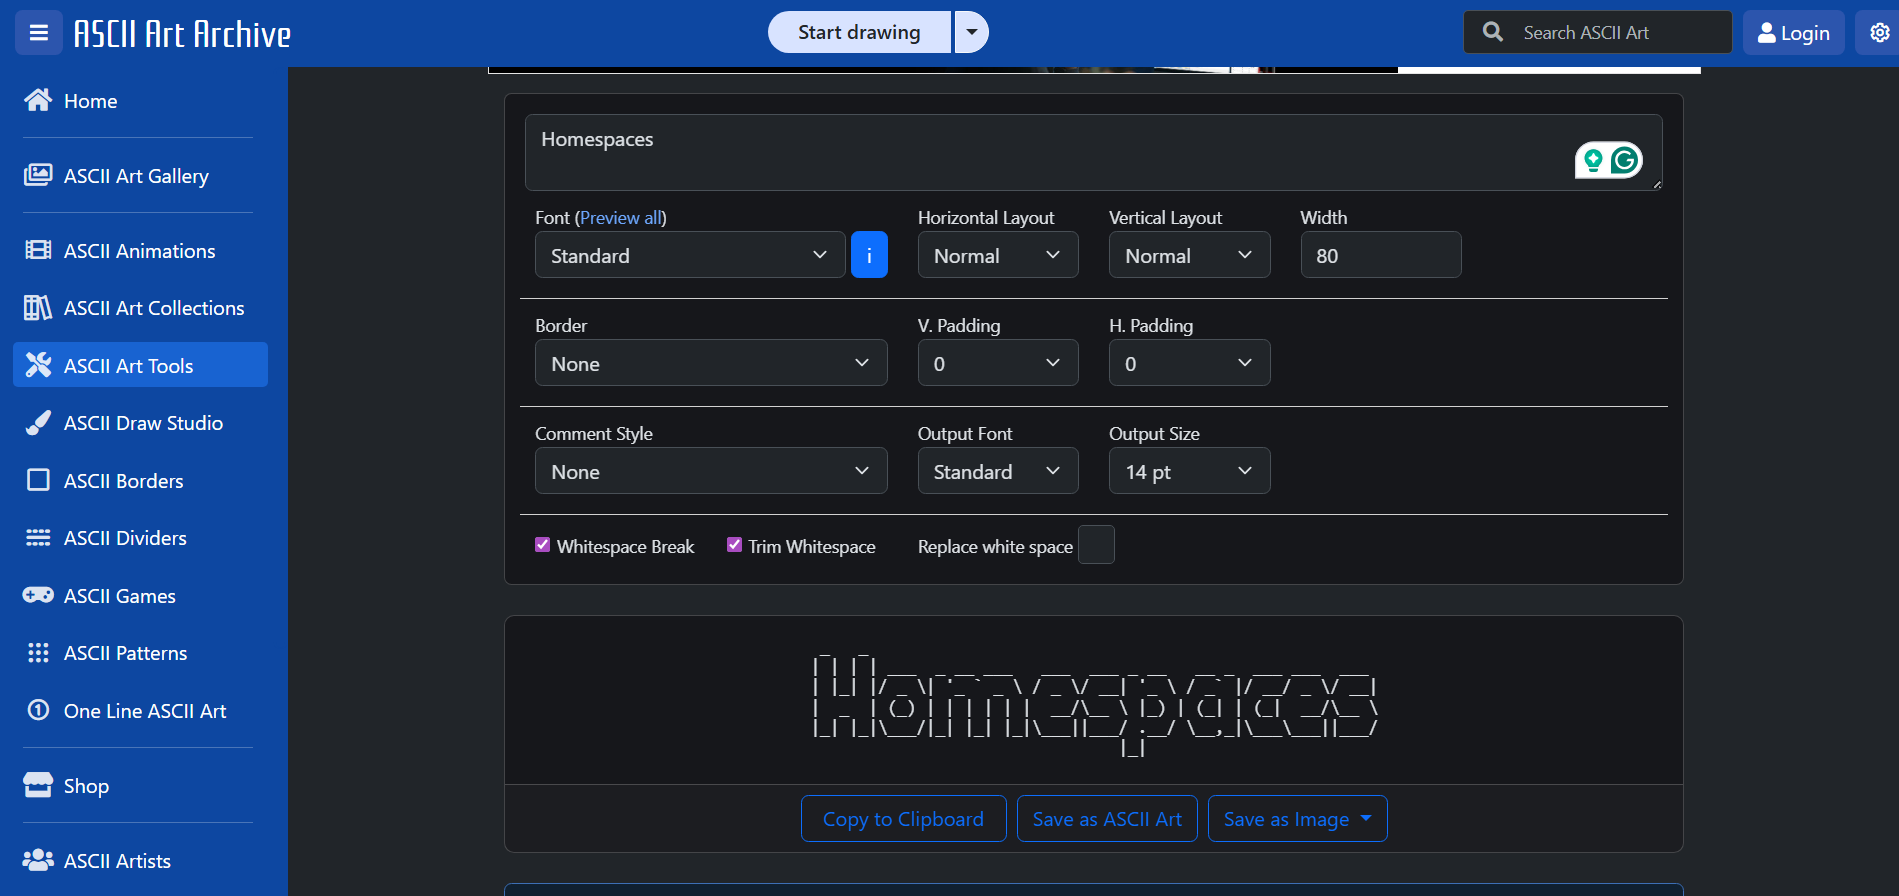Click Copy to Clipboard button
1899x896 pixels.
903,819
